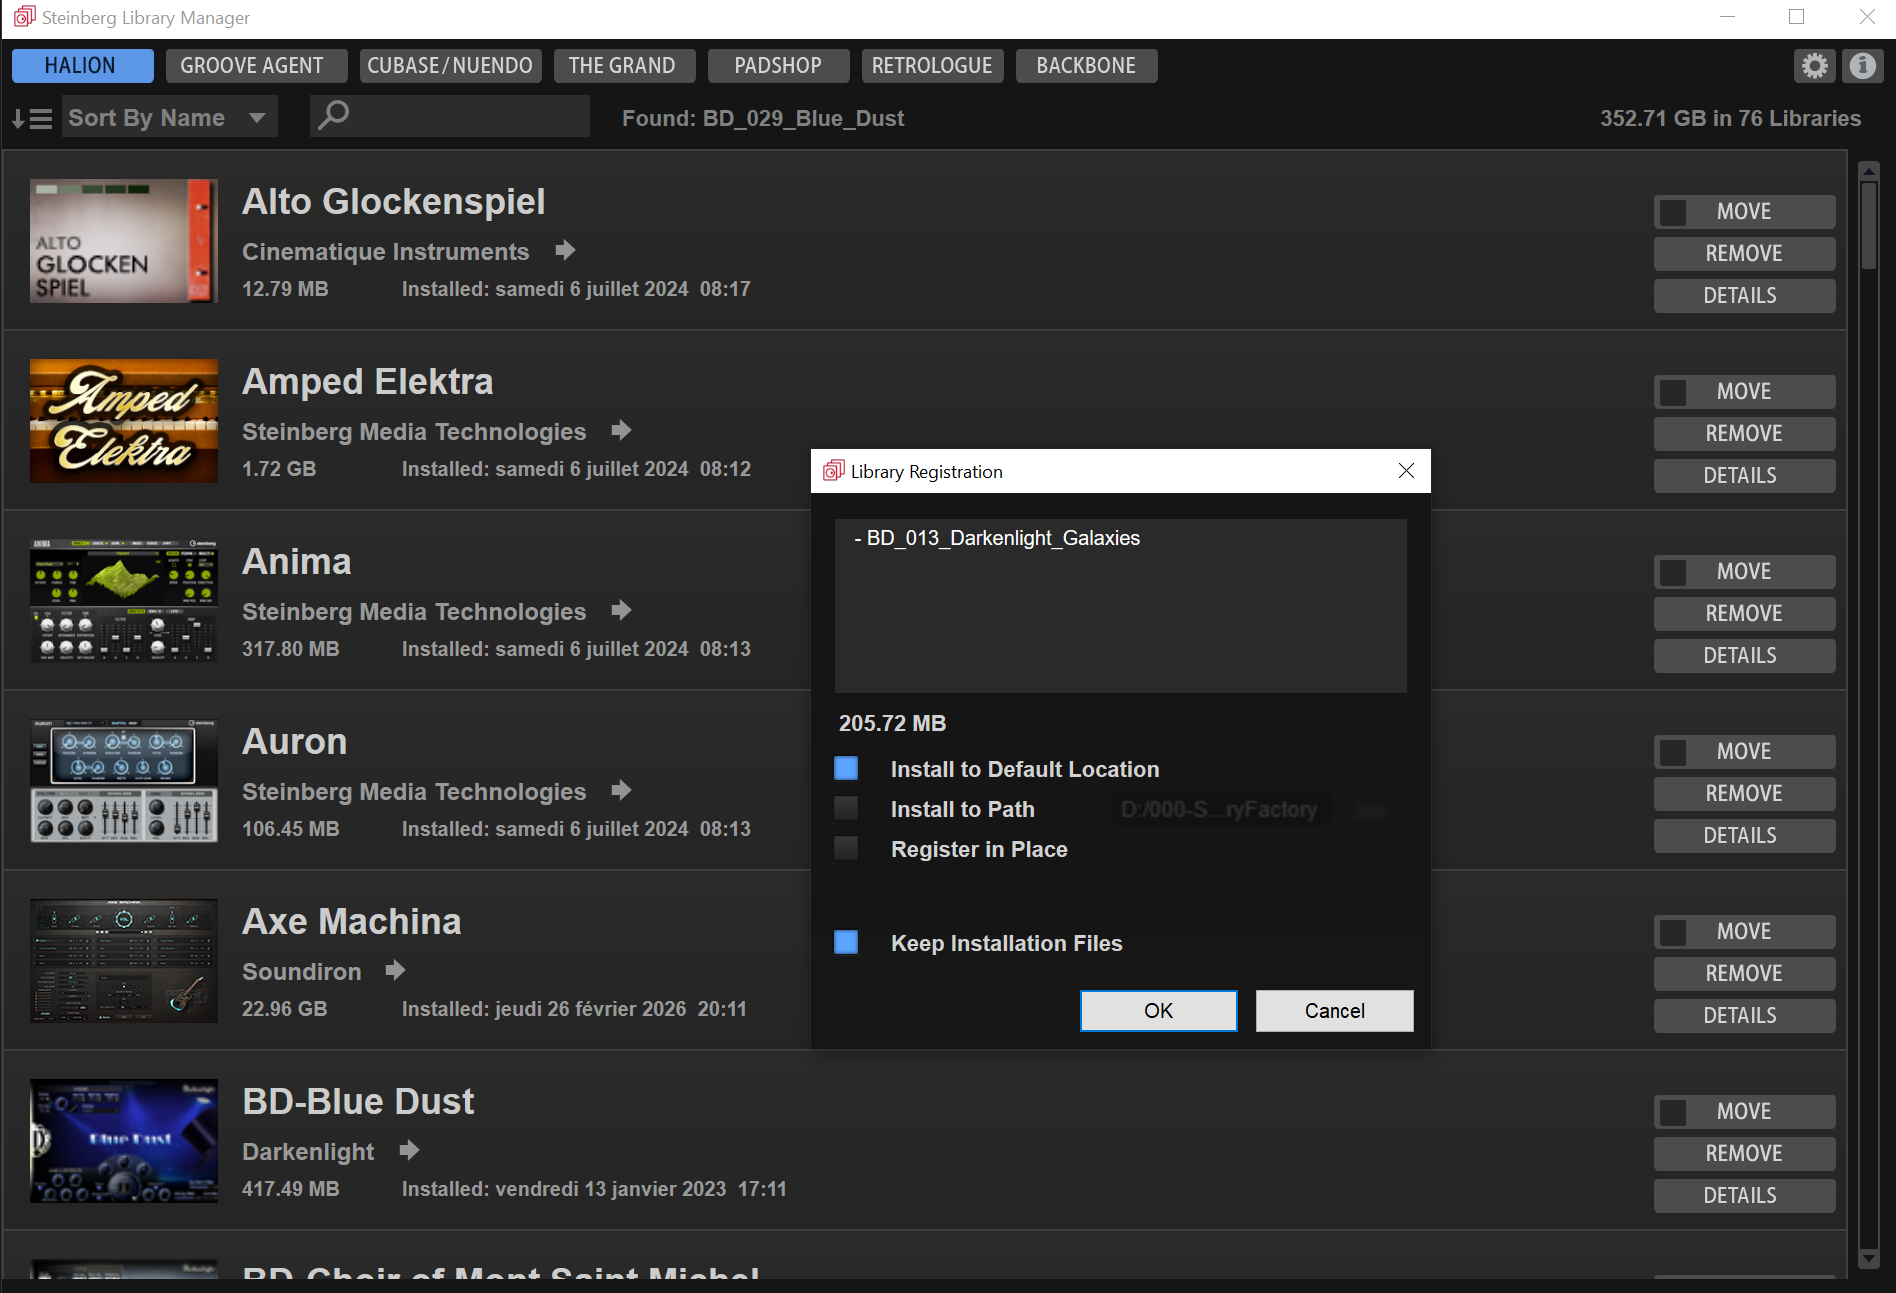
Task: Close the Library Registration dialog
Action: [x=1406, y=471]
